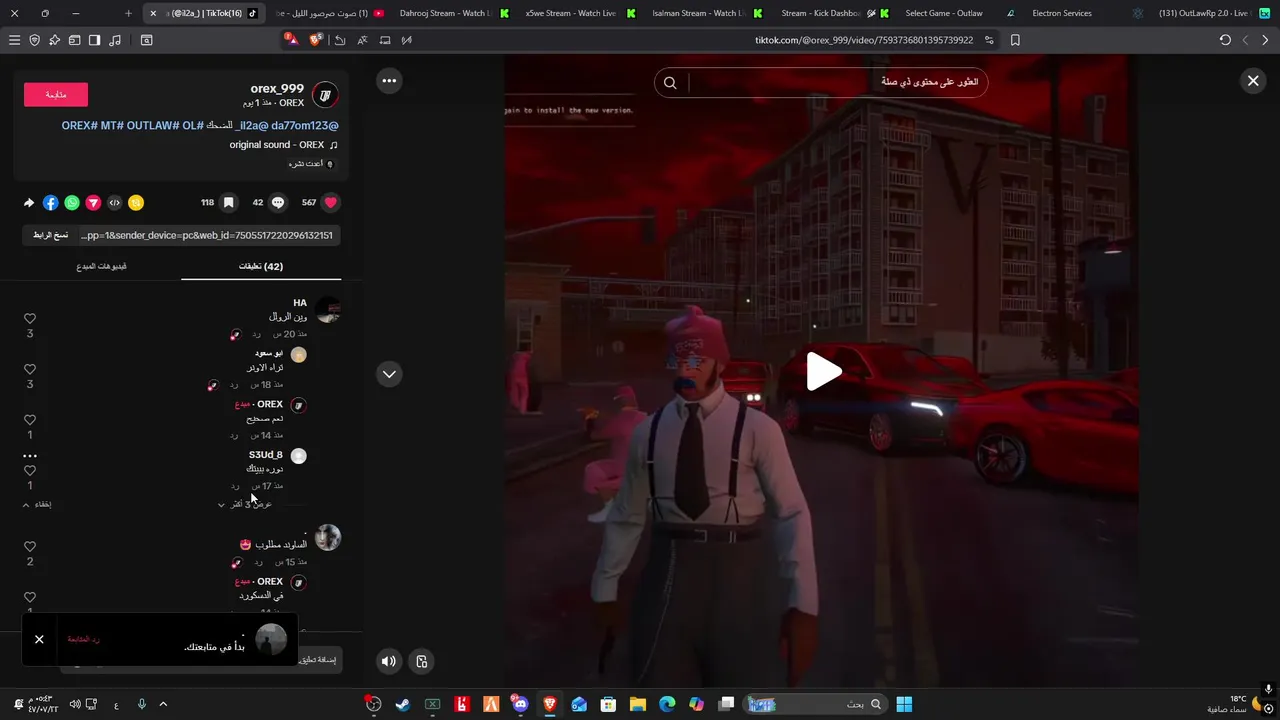1280x720 pixels.
Task: Share the video to WhatsApp
Action: (72, 203)
